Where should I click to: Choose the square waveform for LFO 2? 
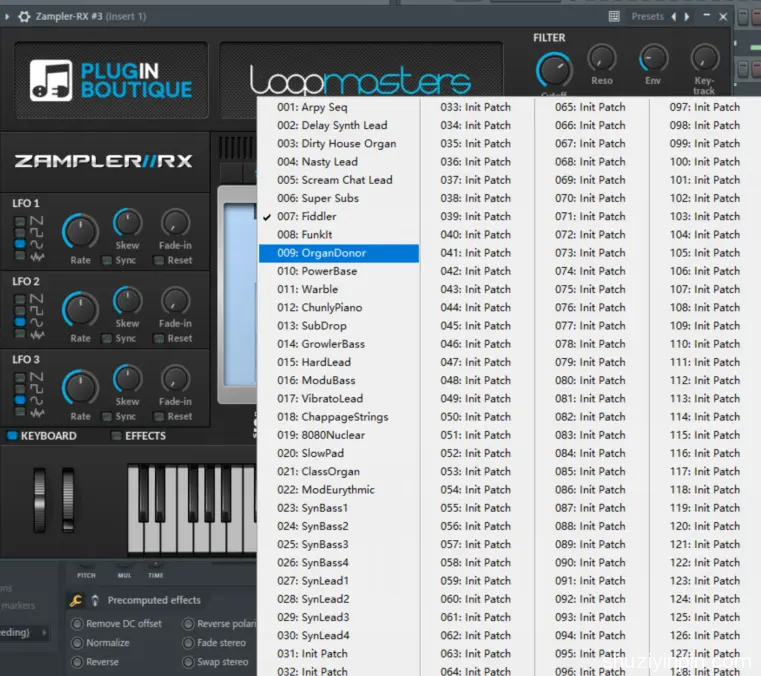click(x=20, y=310)
